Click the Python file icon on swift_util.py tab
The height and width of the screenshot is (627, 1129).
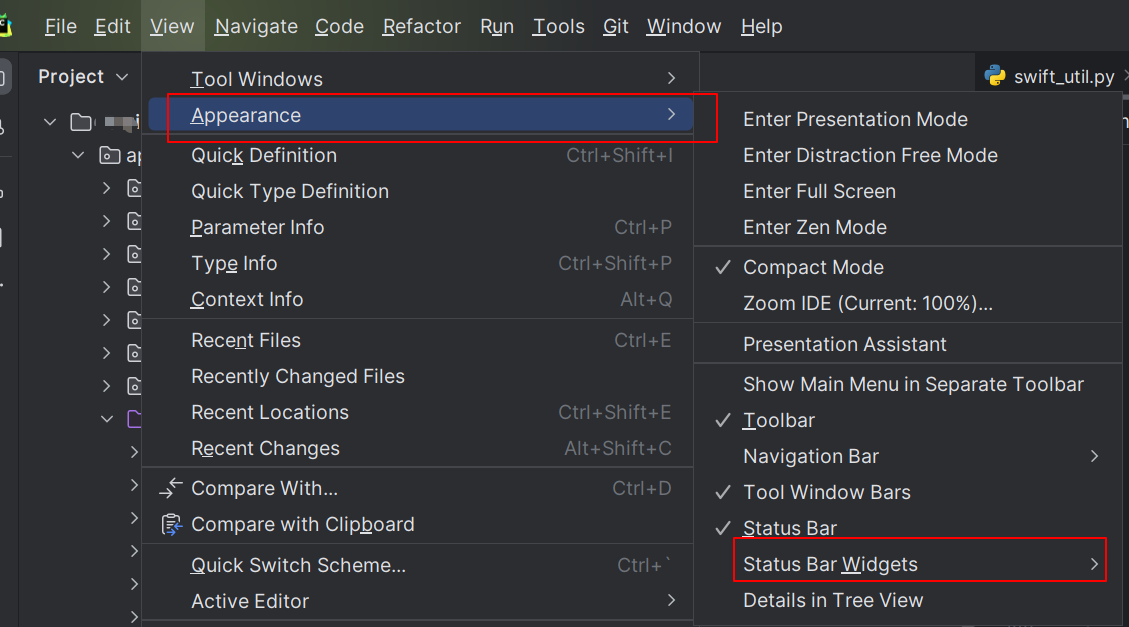point(994,76)
